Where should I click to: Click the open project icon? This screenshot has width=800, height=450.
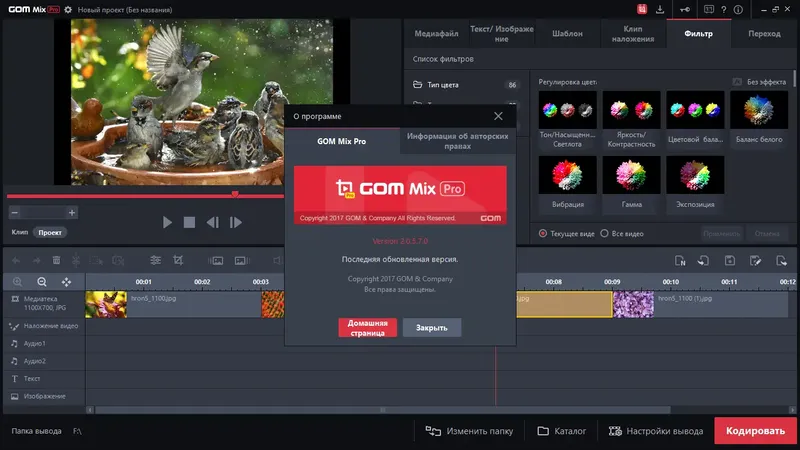click(704, 261)
